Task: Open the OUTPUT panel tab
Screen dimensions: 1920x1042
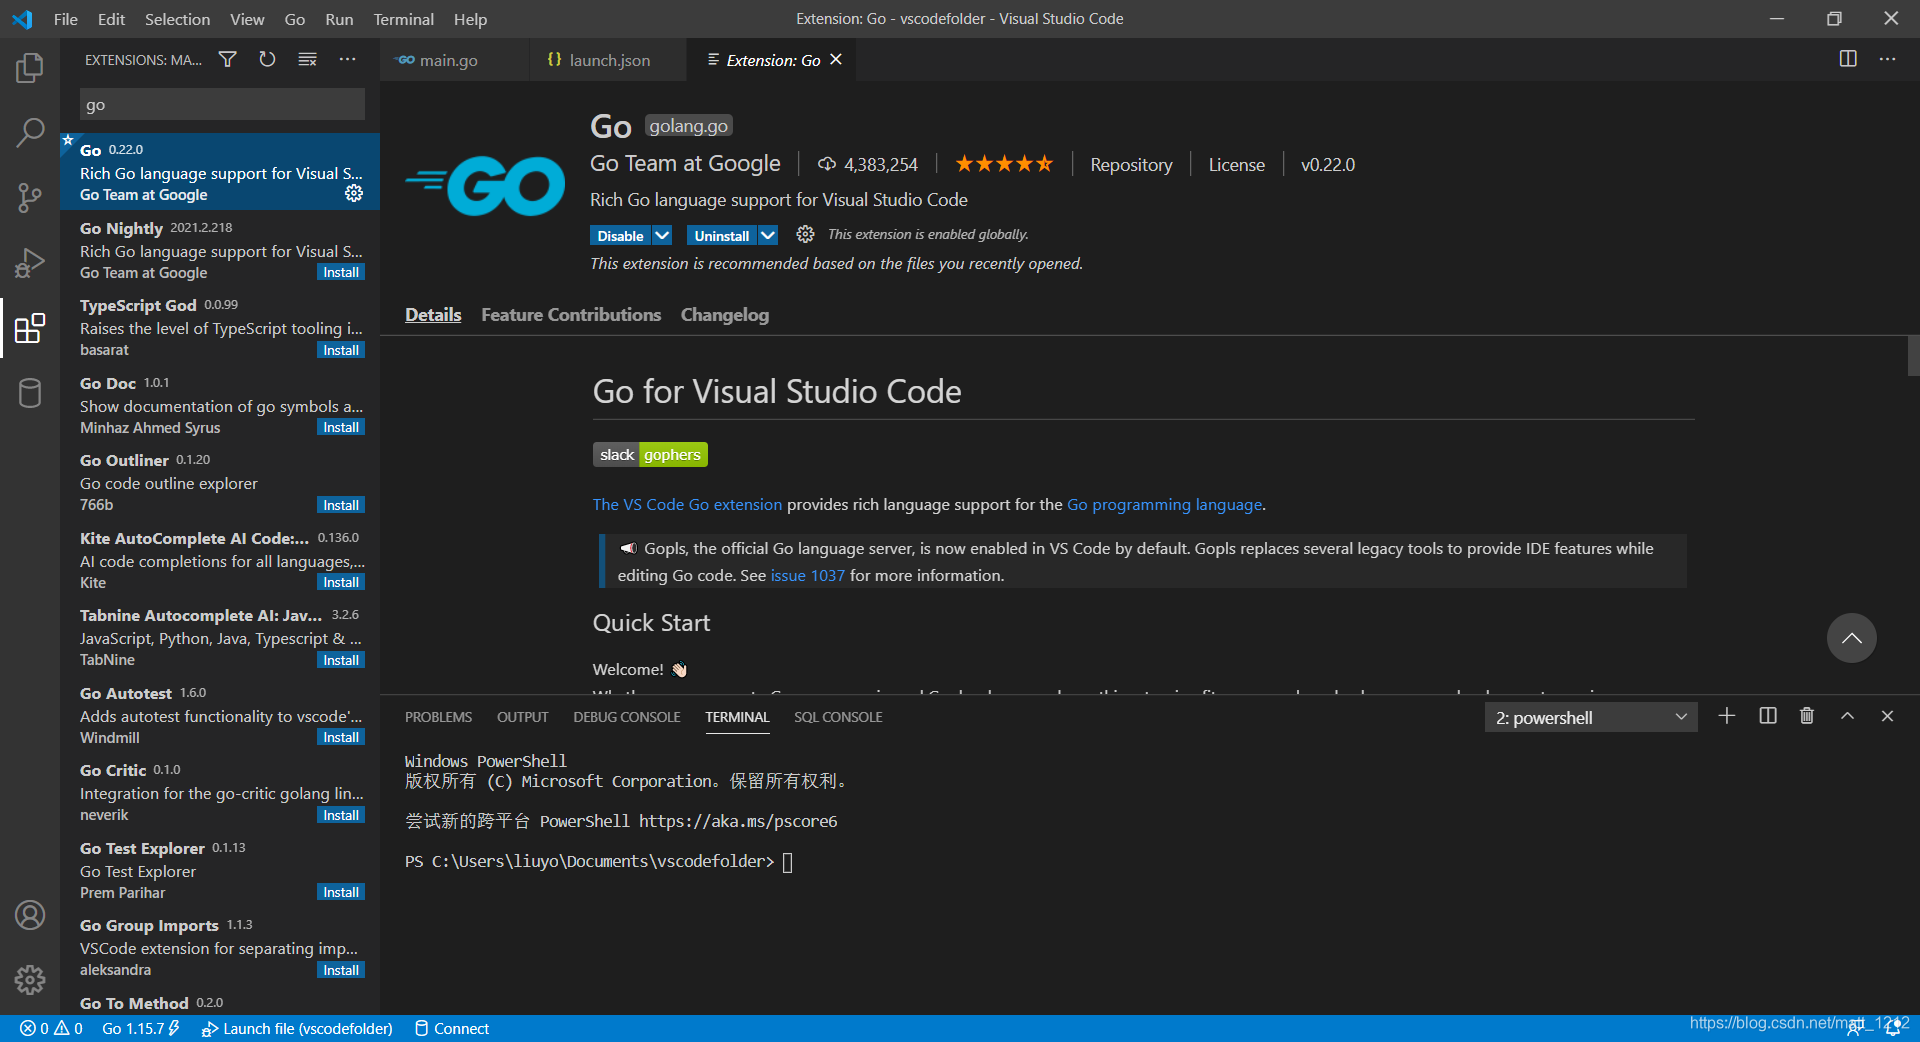Action: pyautogui.click(x=522, y=717)
